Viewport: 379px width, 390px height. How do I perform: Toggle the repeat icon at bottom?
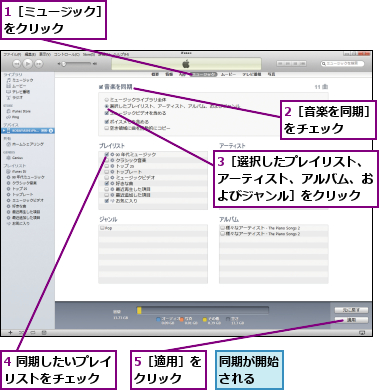pyautogui.click(x=33, y=332)
